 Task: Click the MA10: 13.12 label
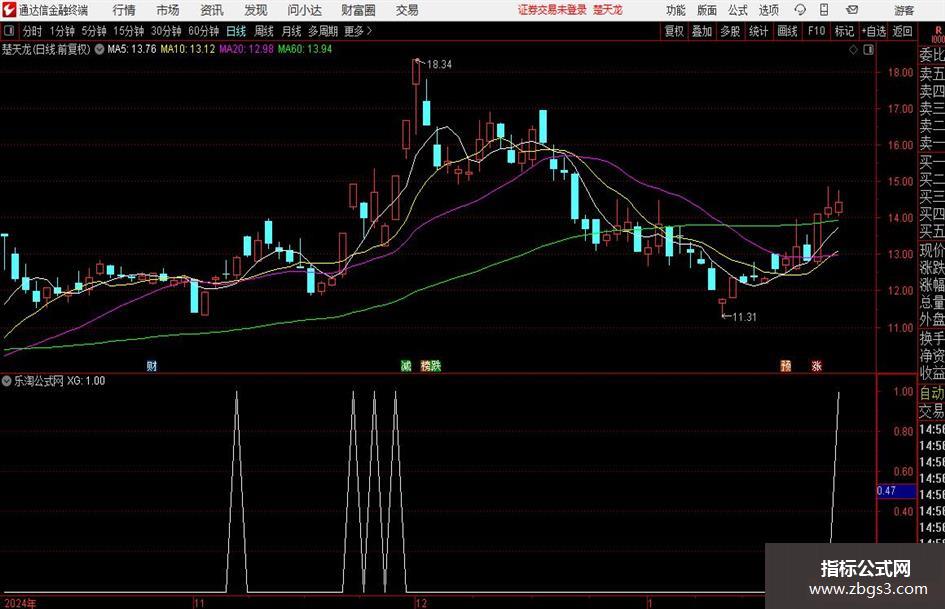pyautogui.click(x=187, y=49)
